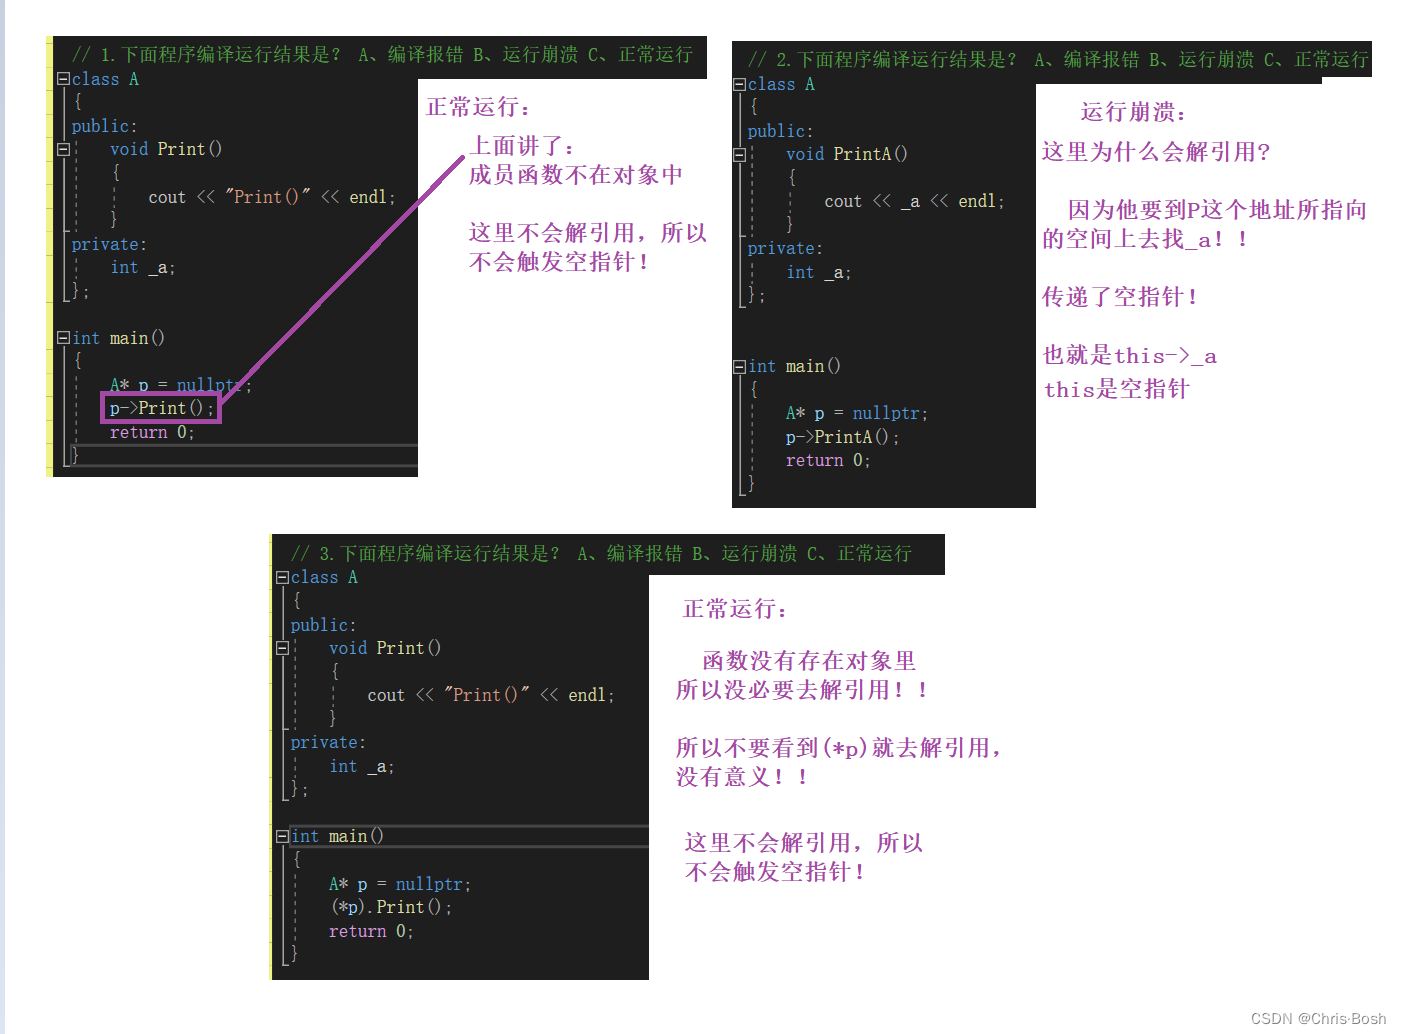Click the annotation "上面讲了:"

522,146
